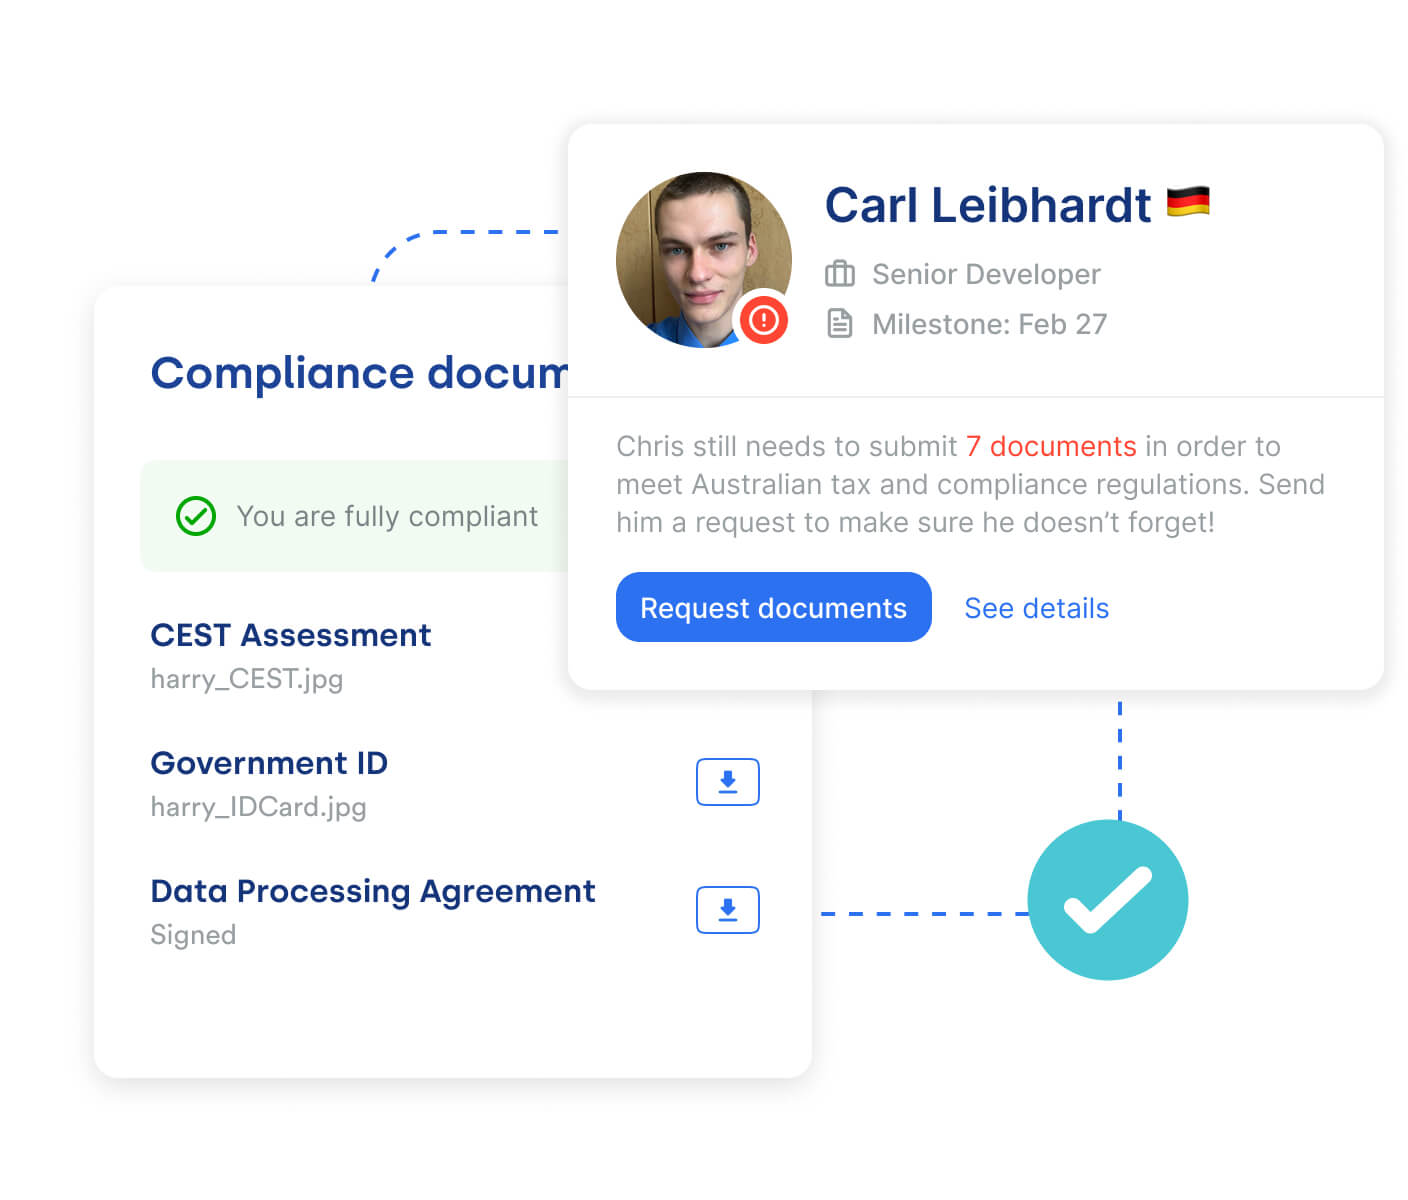Click the 'You are fully compliant' banner
Image resolution: width=1408 pixels, height=1200 pixels.
point(386,516)
